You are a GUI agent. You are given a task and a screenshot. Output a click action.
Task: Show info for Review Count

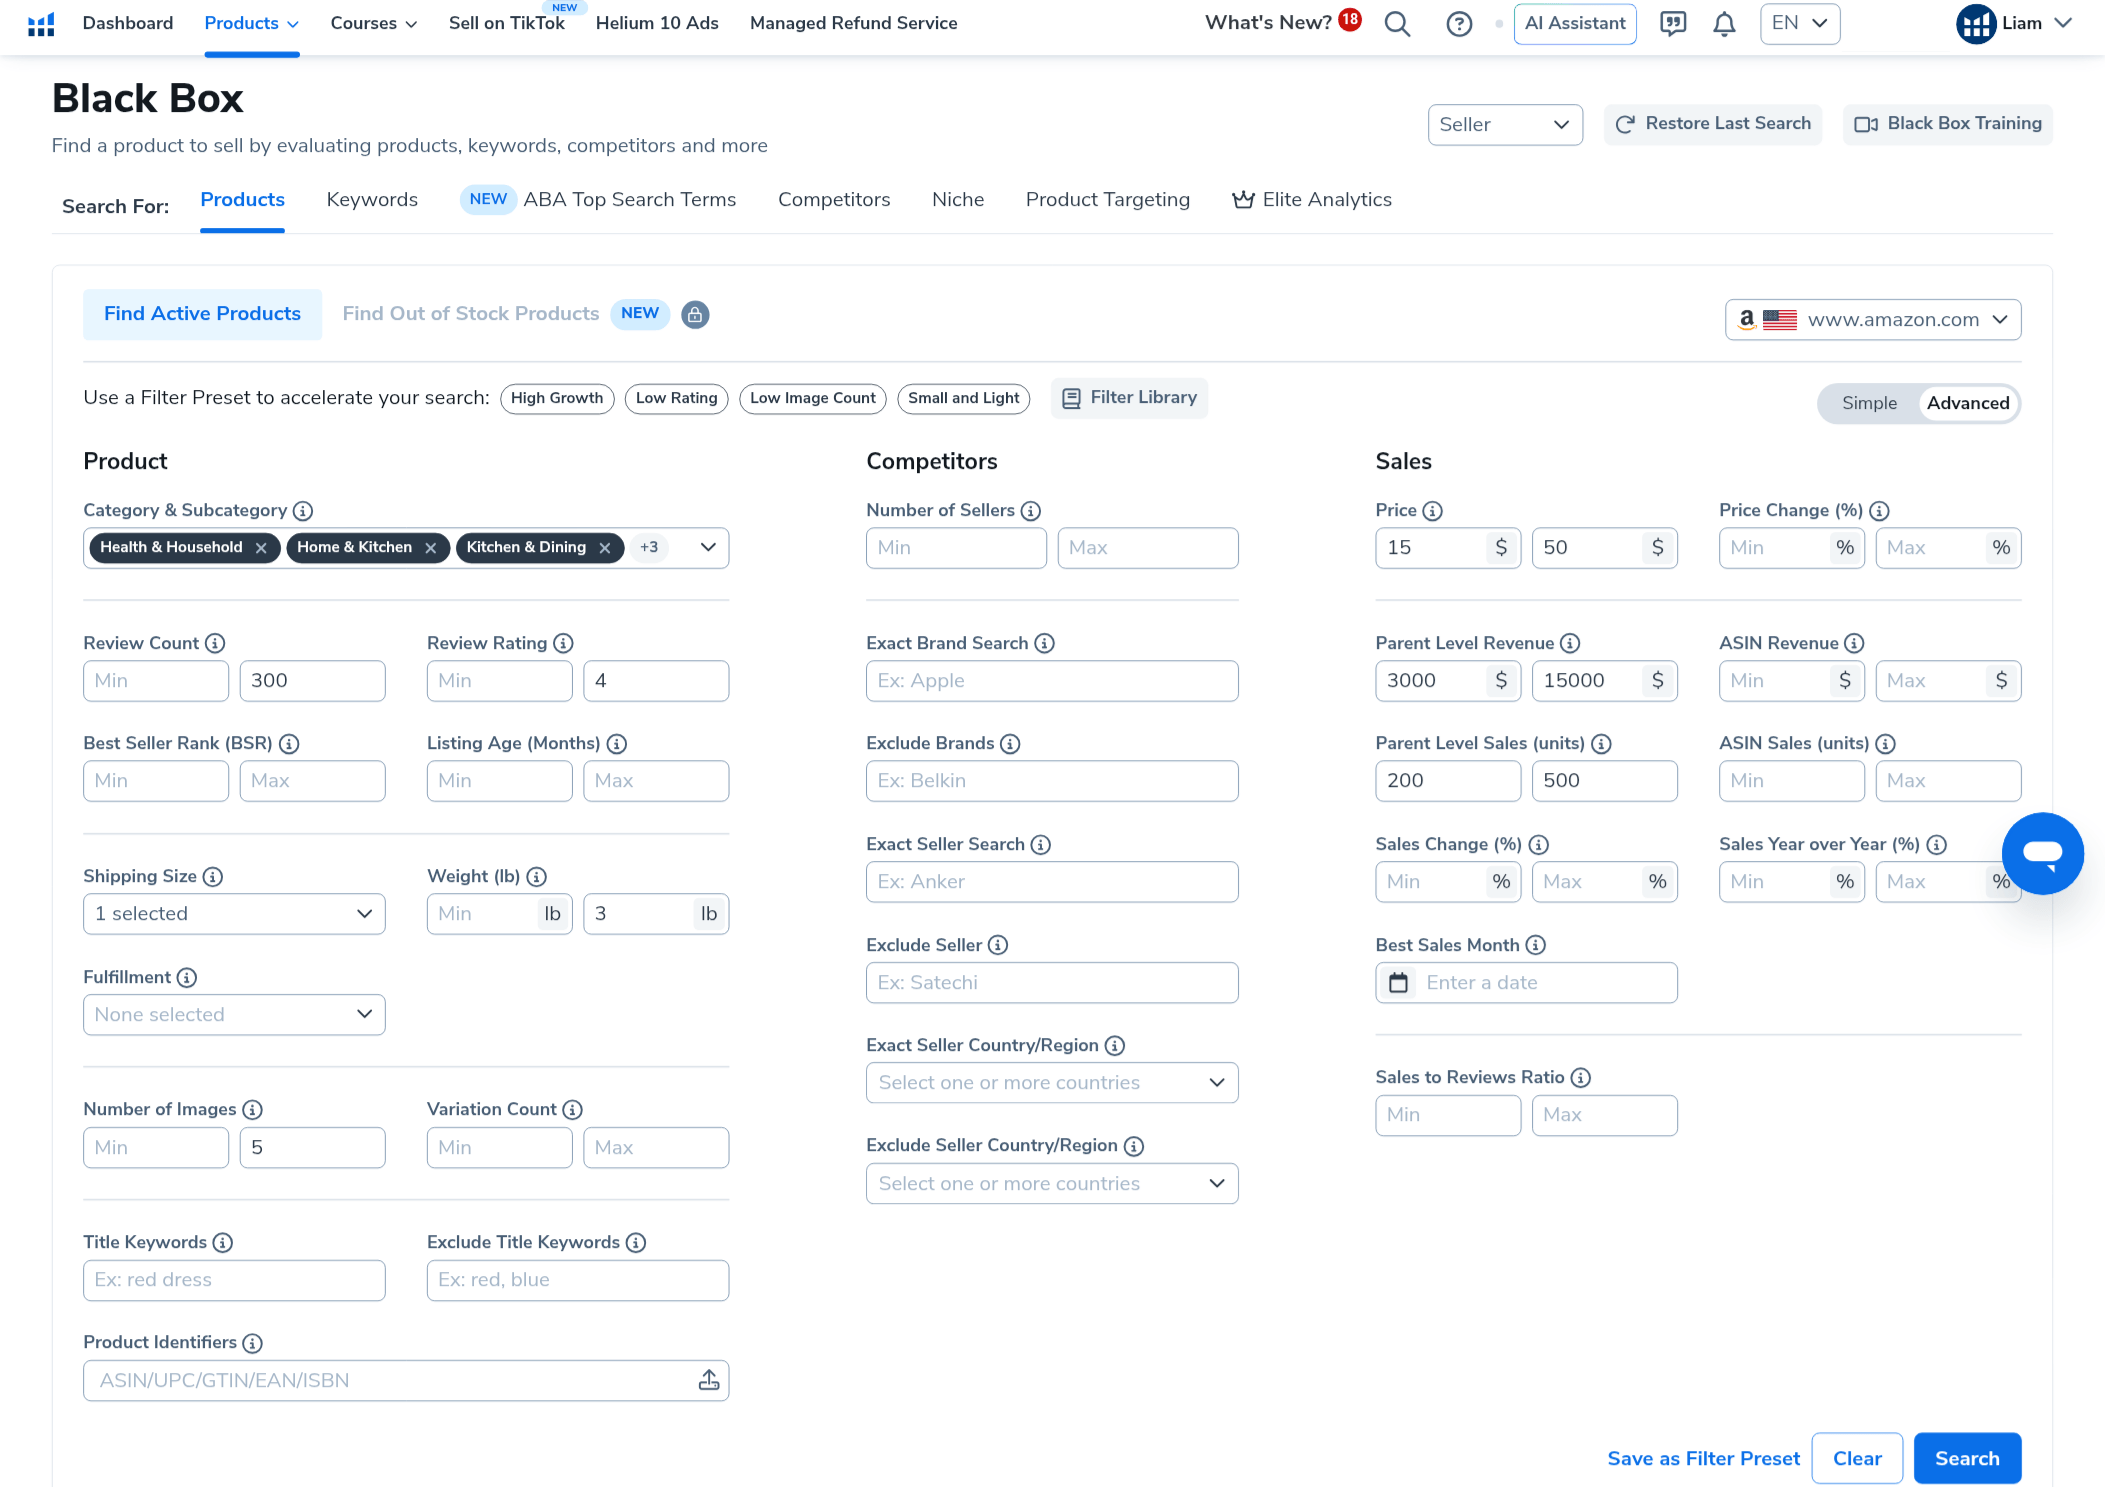tap(215, 644)
